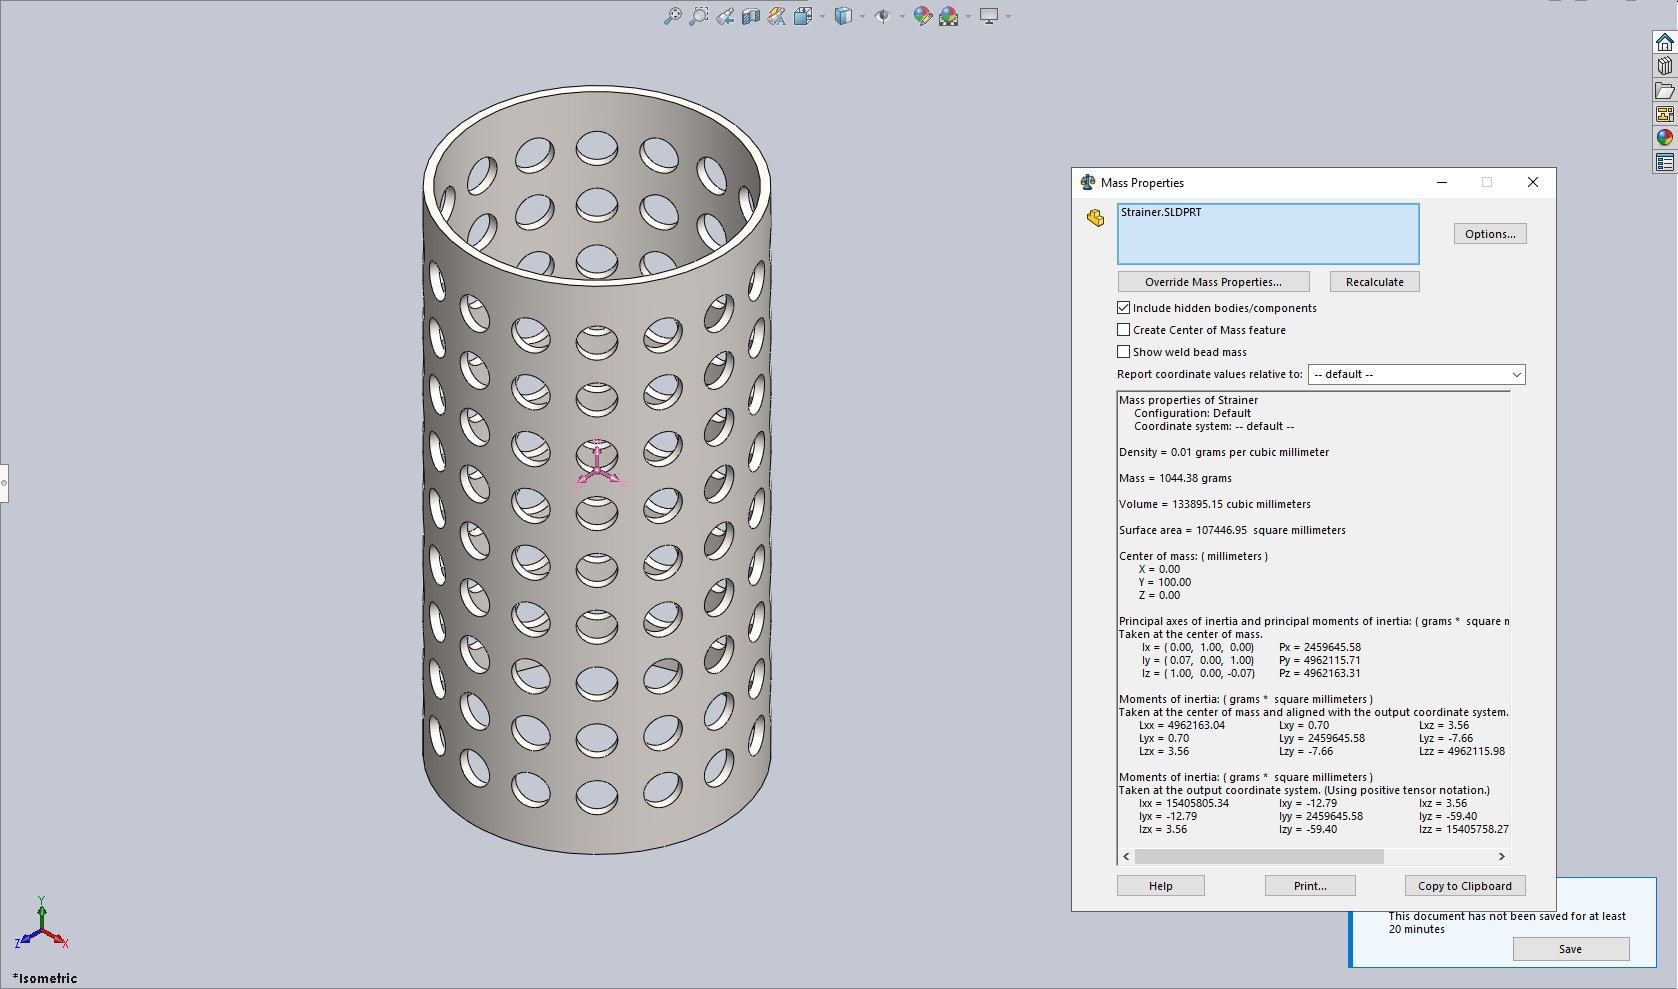The height and width of the screenshot is (989, 1678).
Task: Click the Recalculate button
Action: [1374, 282]
